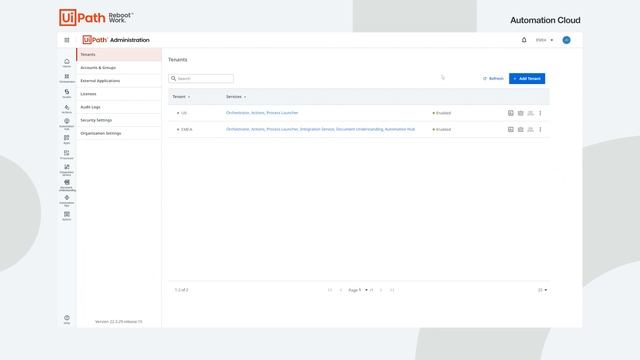Click the Enabled status in EMEA row
The image size is (640, 360).
click(x=442, y=129)
